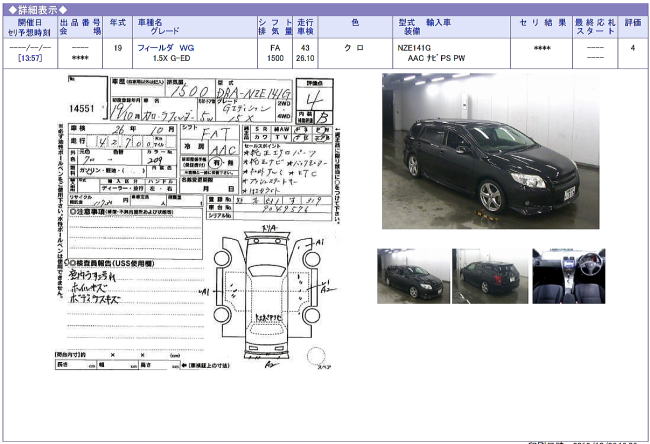Click the **** under セリ結果
This screenshot has height=444, width=650.
click(542, 49)
